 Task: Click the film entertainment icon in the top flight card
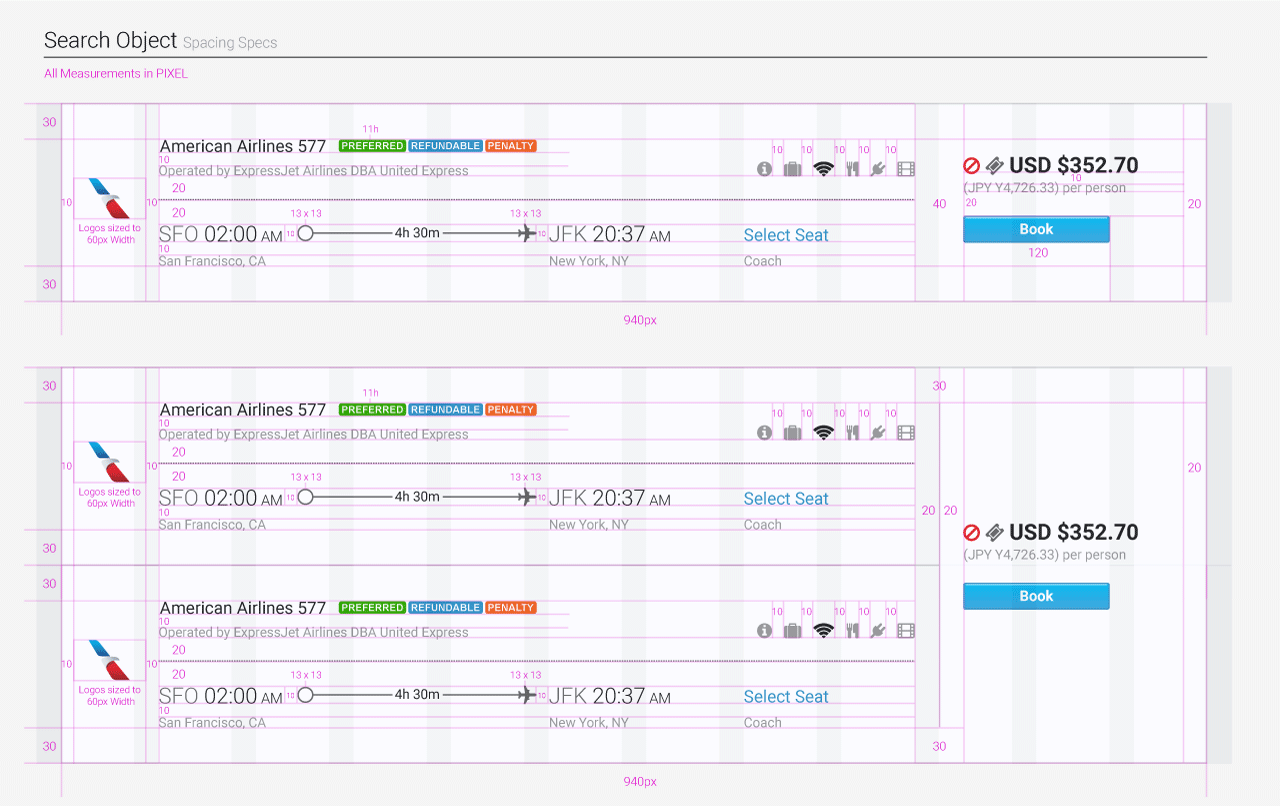click(x=905, y=169)
